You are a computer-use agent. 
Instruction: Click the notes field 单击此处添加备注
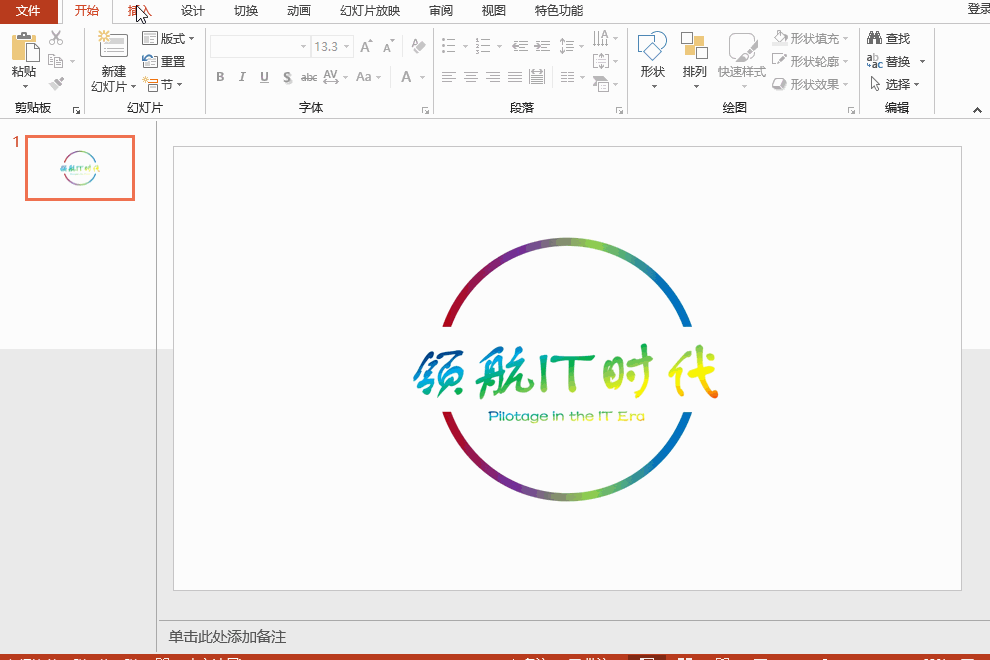tap(227, 637)
